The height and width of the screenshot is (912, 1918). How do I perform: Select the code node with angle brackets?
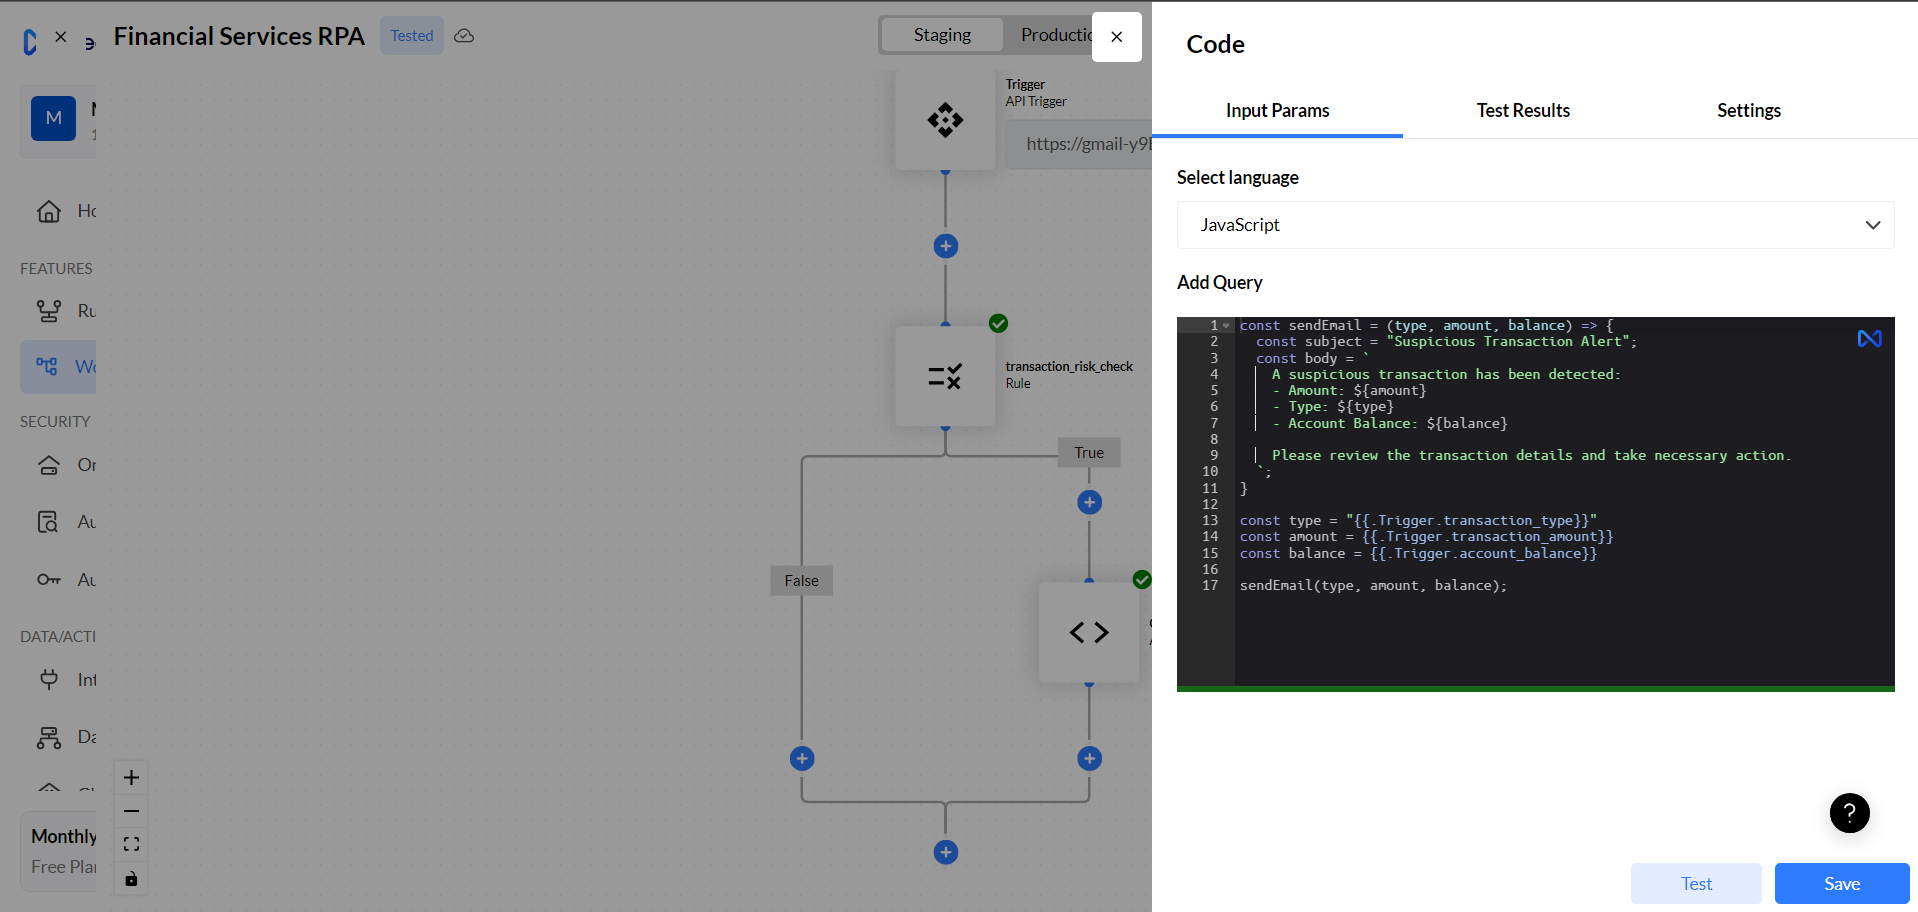[x=1089, y=632]
